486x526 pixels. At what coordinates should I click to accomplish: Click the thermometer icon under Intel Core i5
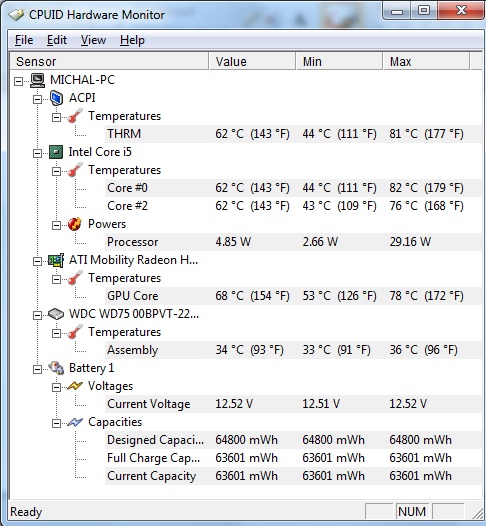point(75,170)
